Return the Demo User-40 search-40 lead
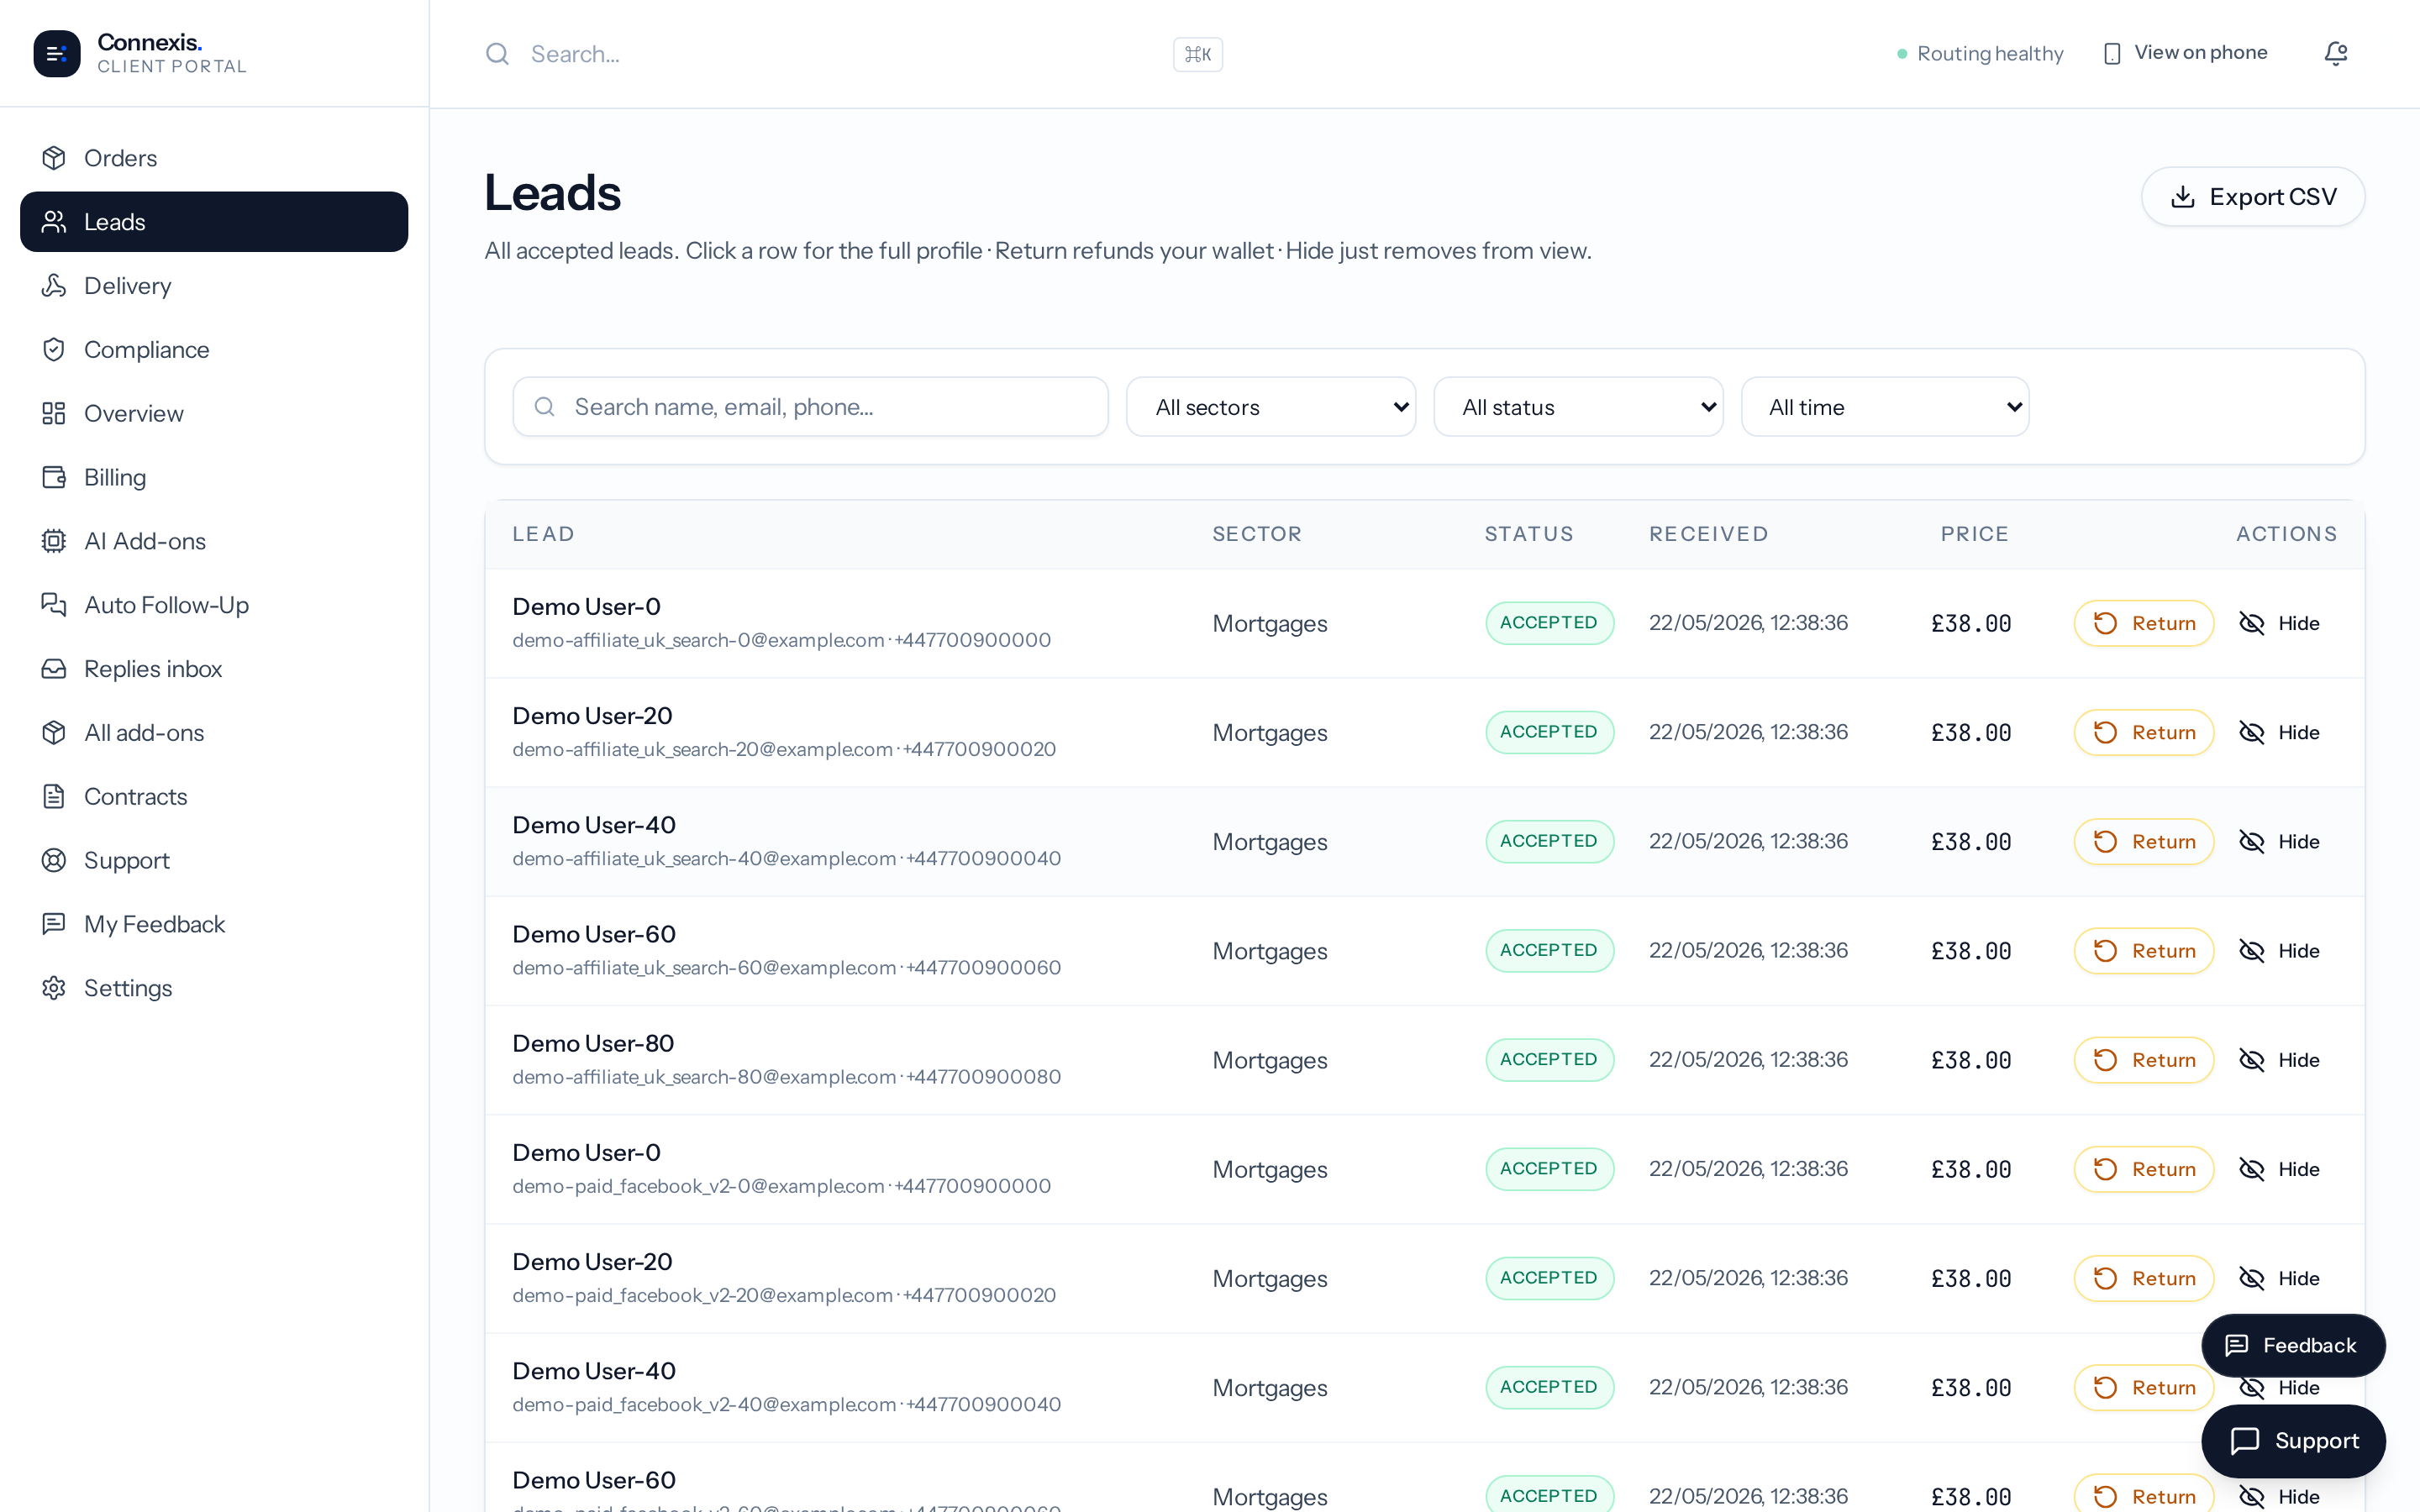 coord(2144,842)
